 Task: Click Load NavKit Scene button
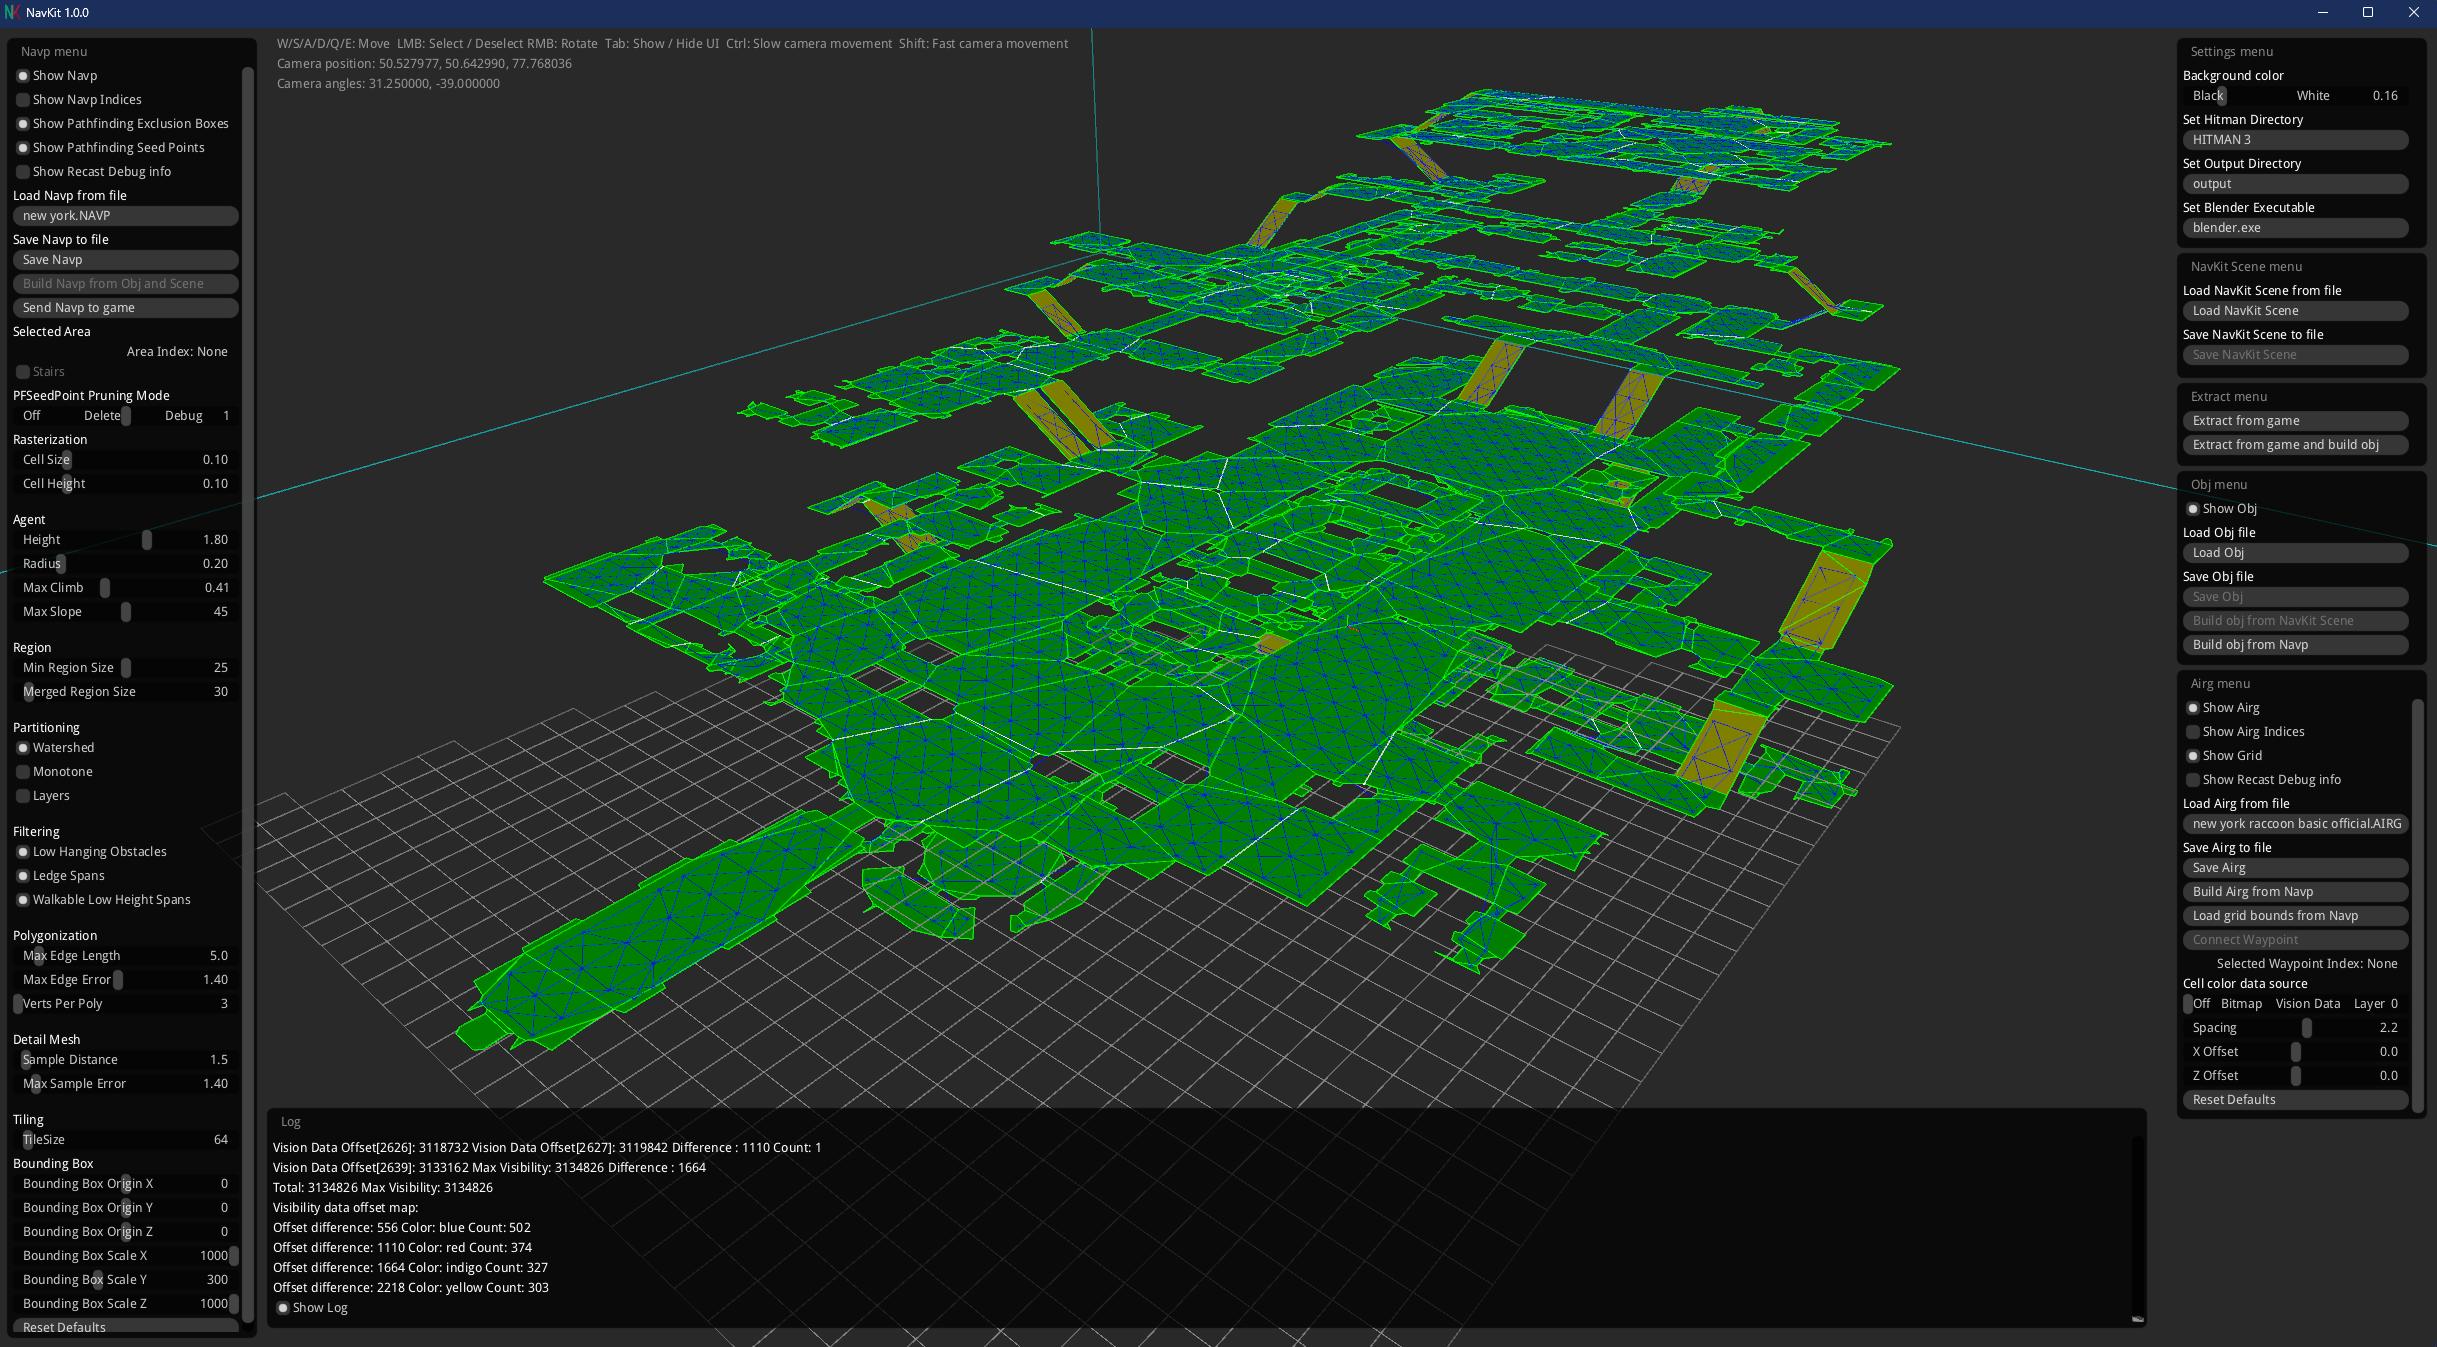point(2295,311)
